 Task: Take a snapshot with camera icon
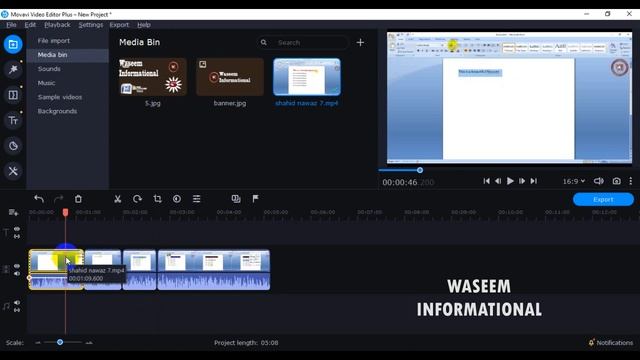pyautogui.click(x=616, y=181)
